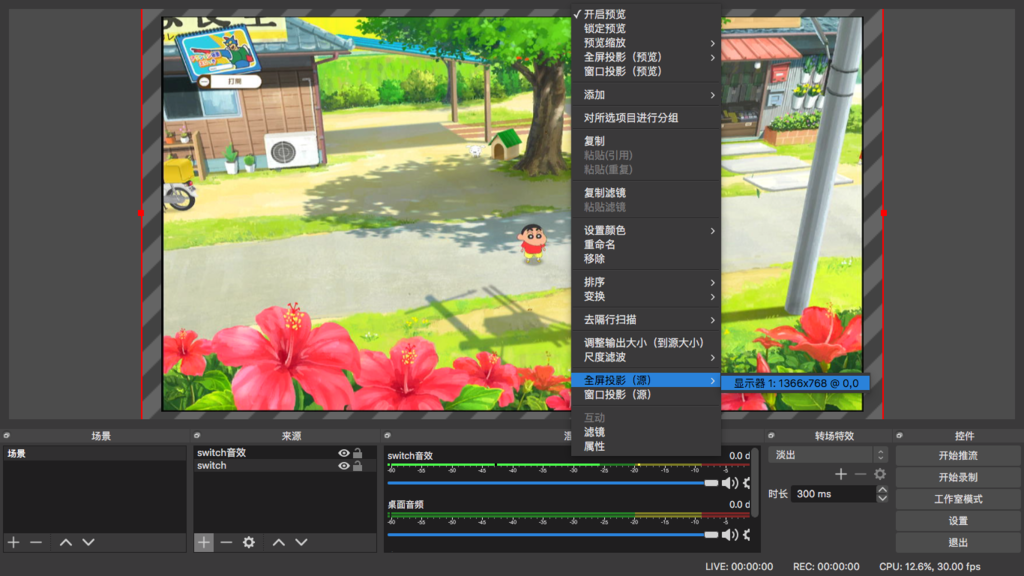Move the switch source up with arrow icon
The image size is (1024, 576).
(277, 542)
